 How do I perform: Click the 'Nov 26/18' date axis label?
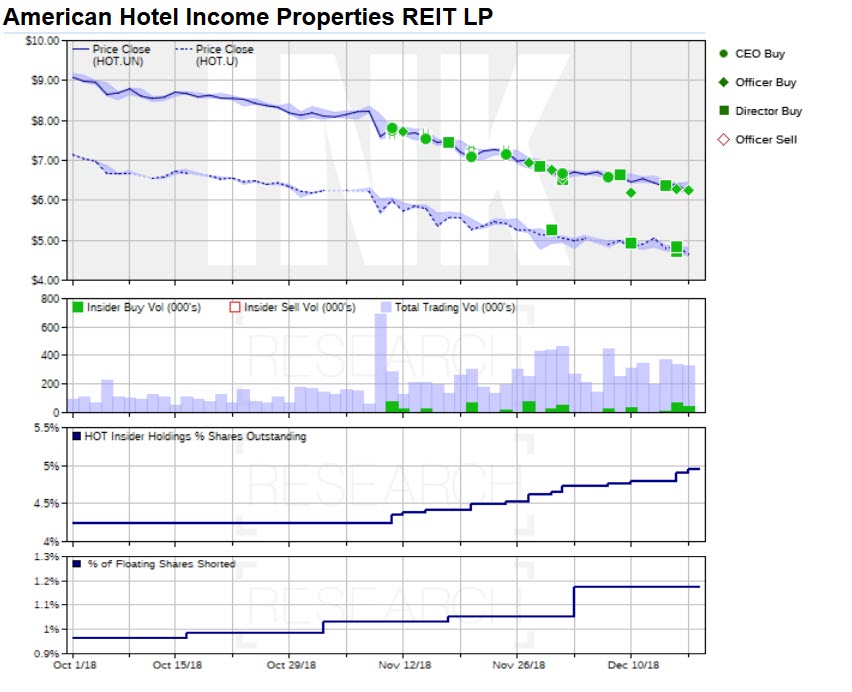pos(518,665)
